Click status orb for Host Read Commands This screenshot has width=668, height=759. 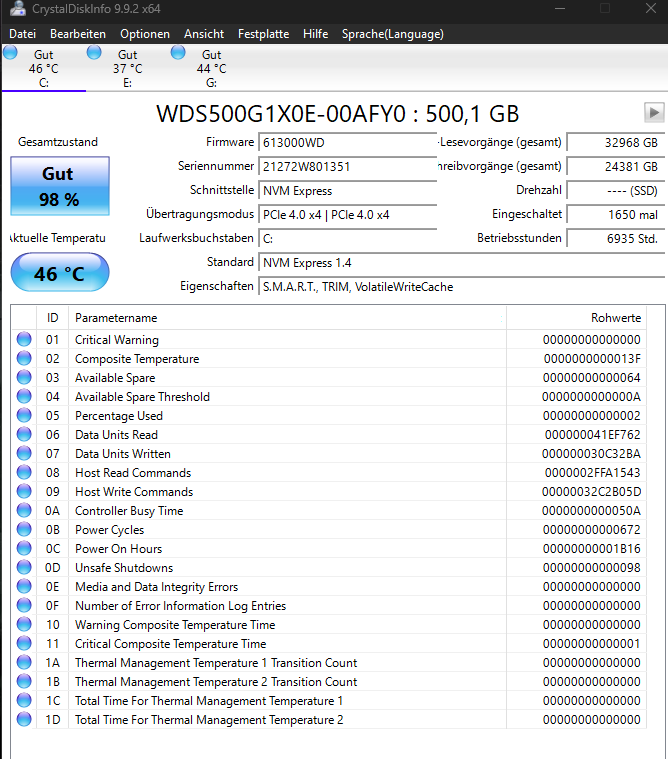point(24,472)
